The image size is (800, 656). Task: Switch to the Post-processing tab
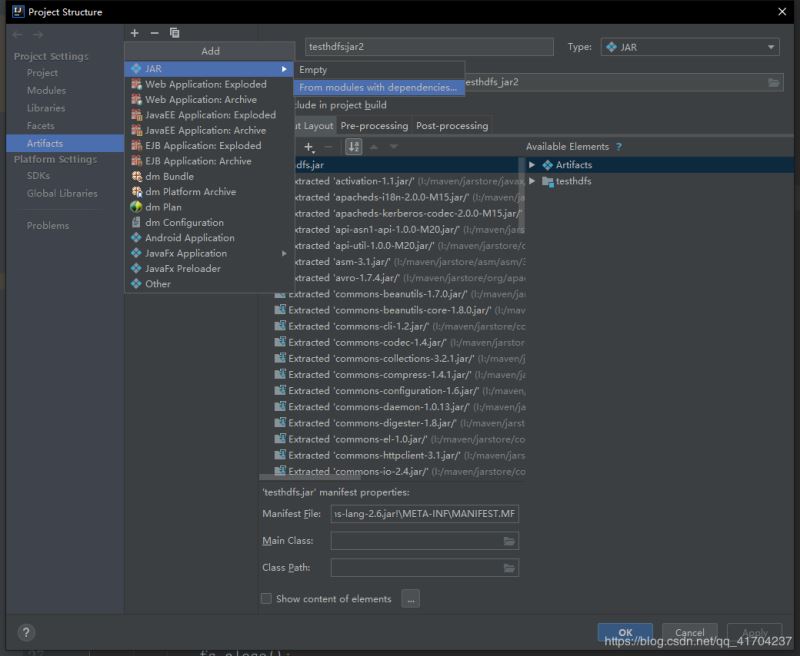coord(452,126)
